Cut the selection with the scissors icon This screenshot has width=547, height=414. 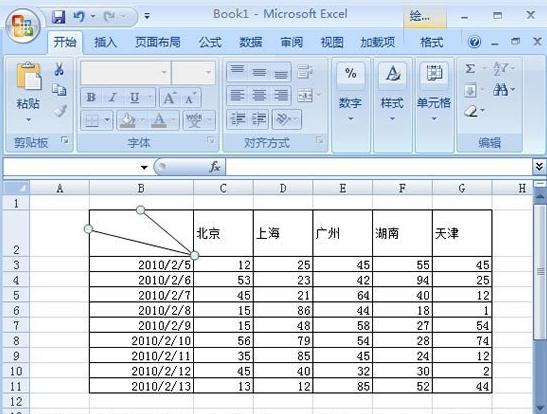coord(59,69)
